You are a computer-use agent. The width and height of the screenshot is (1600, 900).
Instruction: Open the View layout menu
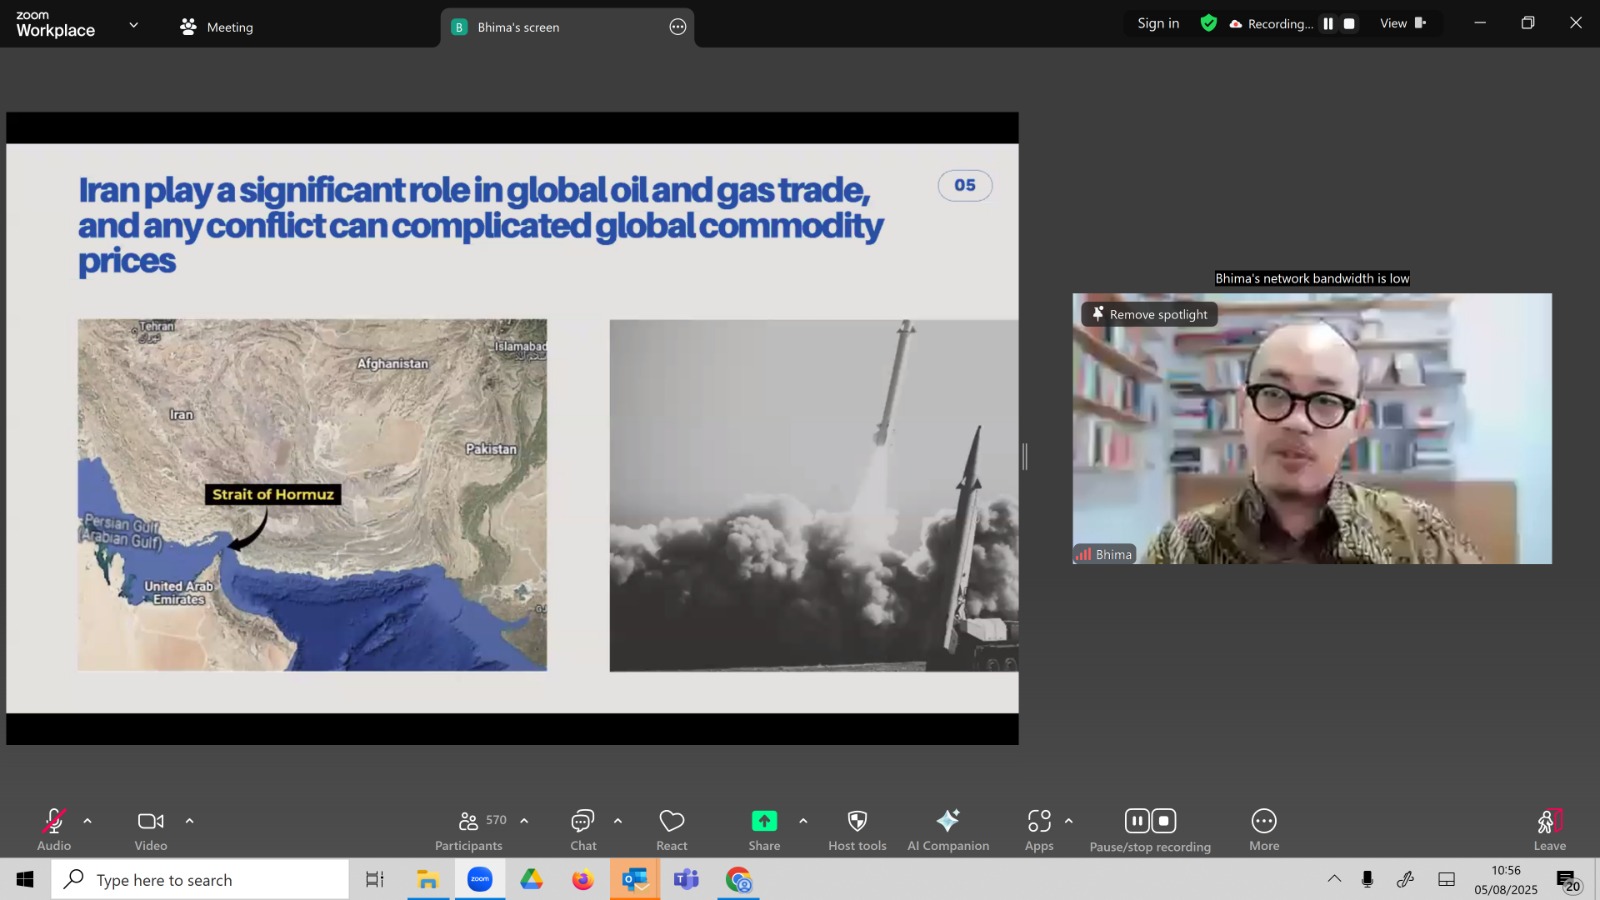tap(1403, 23)
